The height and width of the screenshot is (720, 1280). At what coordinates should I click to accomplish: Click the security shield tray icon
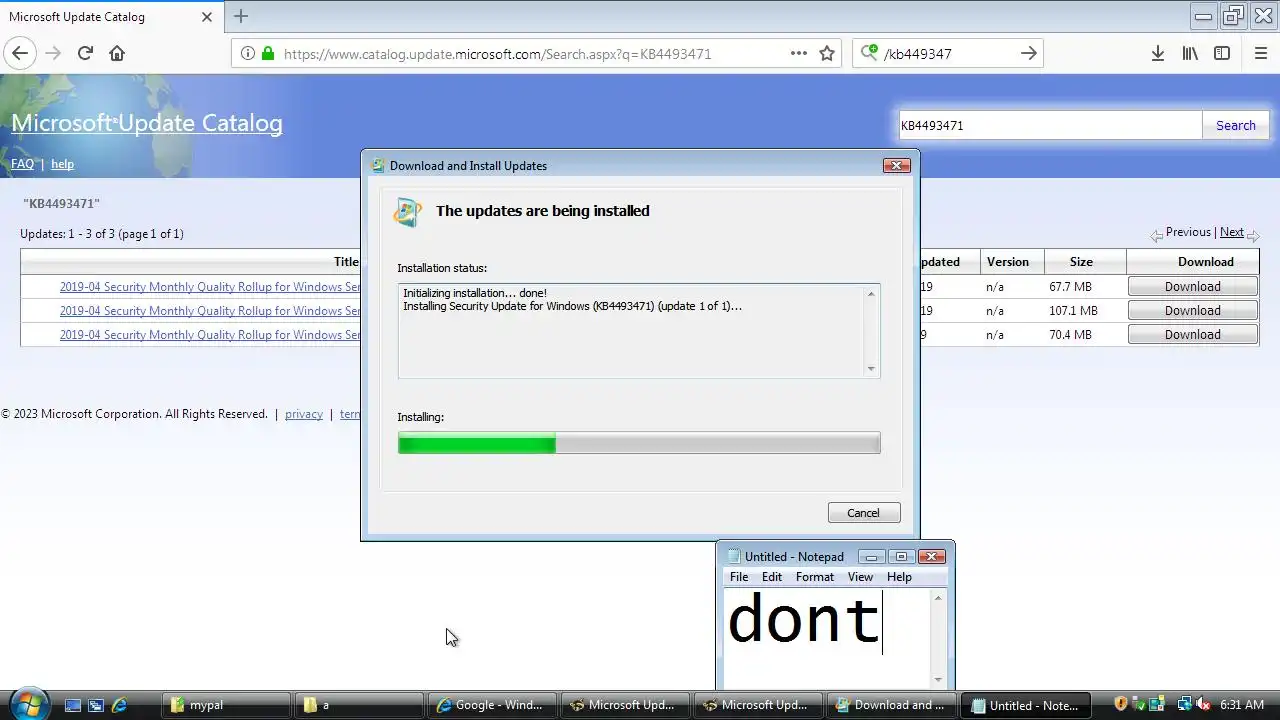click(1121, 704)
